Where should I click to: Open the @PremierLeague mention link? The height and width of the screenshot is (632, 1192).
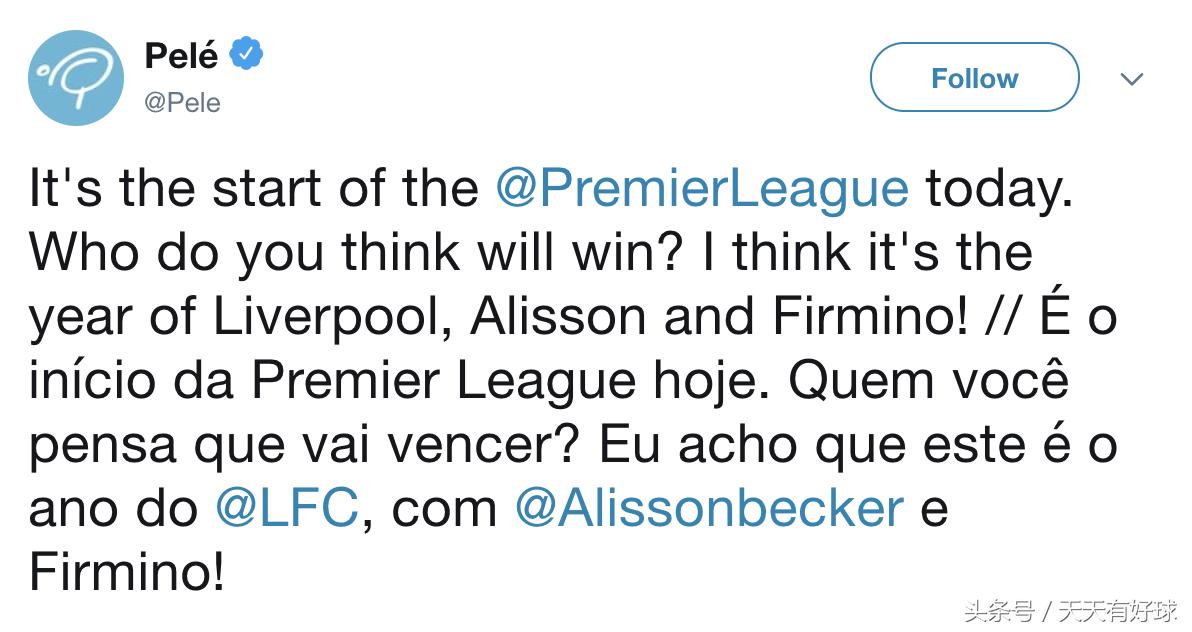pos(701,189)
